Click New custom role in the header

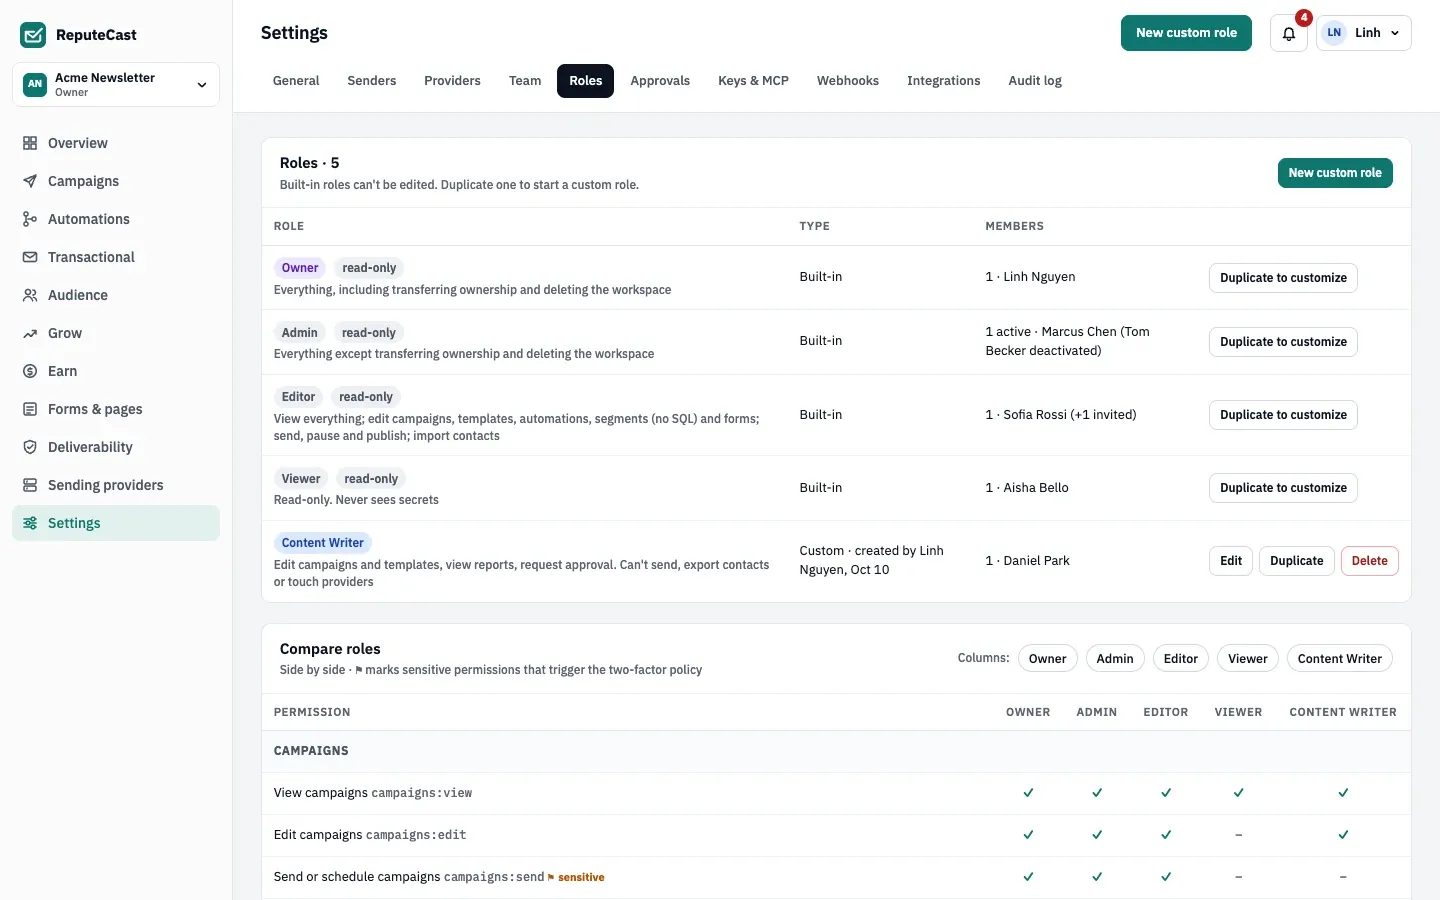[x=1186, y=33]
